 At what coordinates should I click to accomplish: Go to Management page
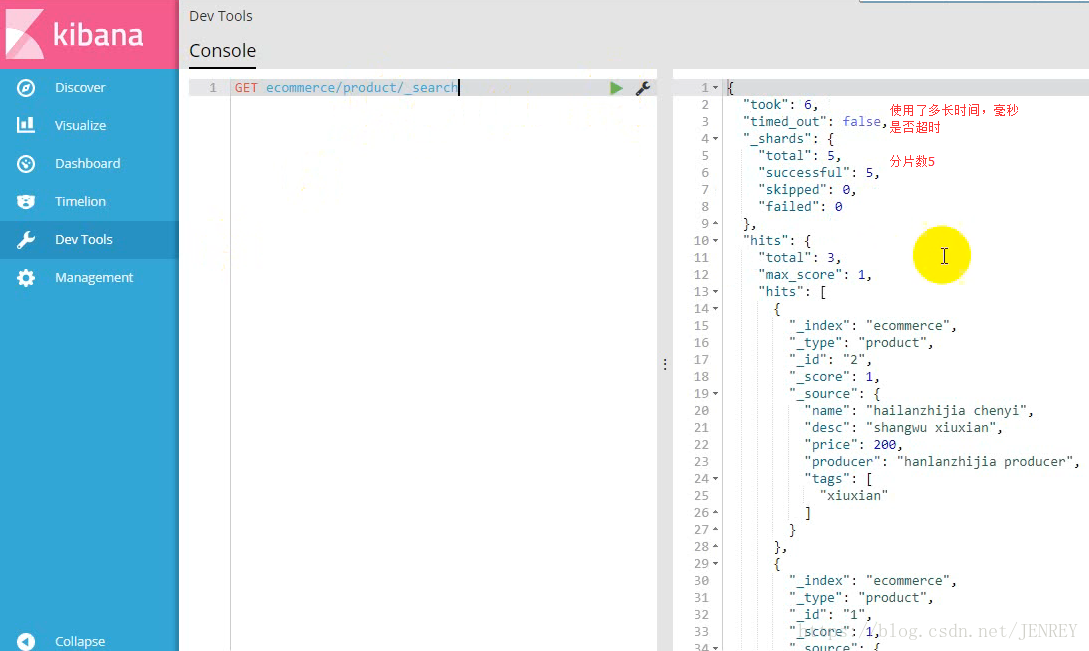click(x=94, y=277)
